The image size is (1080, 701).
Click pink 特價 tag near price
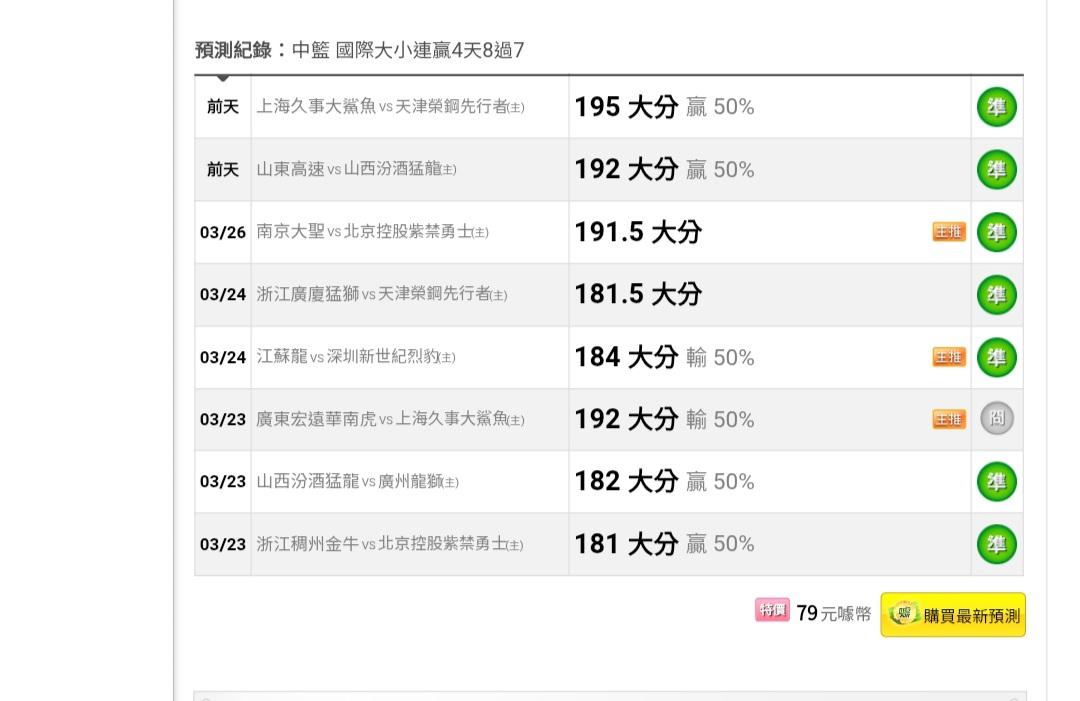772,610
